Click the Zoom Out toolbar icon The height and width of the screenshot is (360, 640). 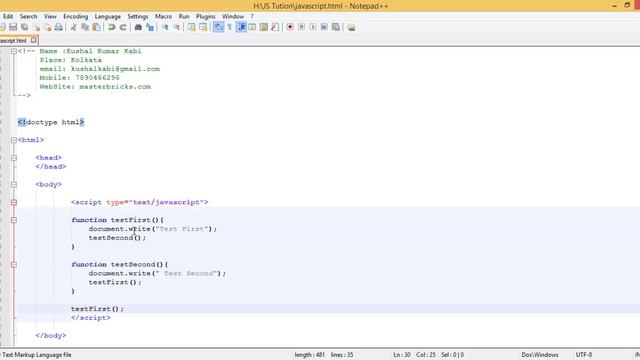176,27
